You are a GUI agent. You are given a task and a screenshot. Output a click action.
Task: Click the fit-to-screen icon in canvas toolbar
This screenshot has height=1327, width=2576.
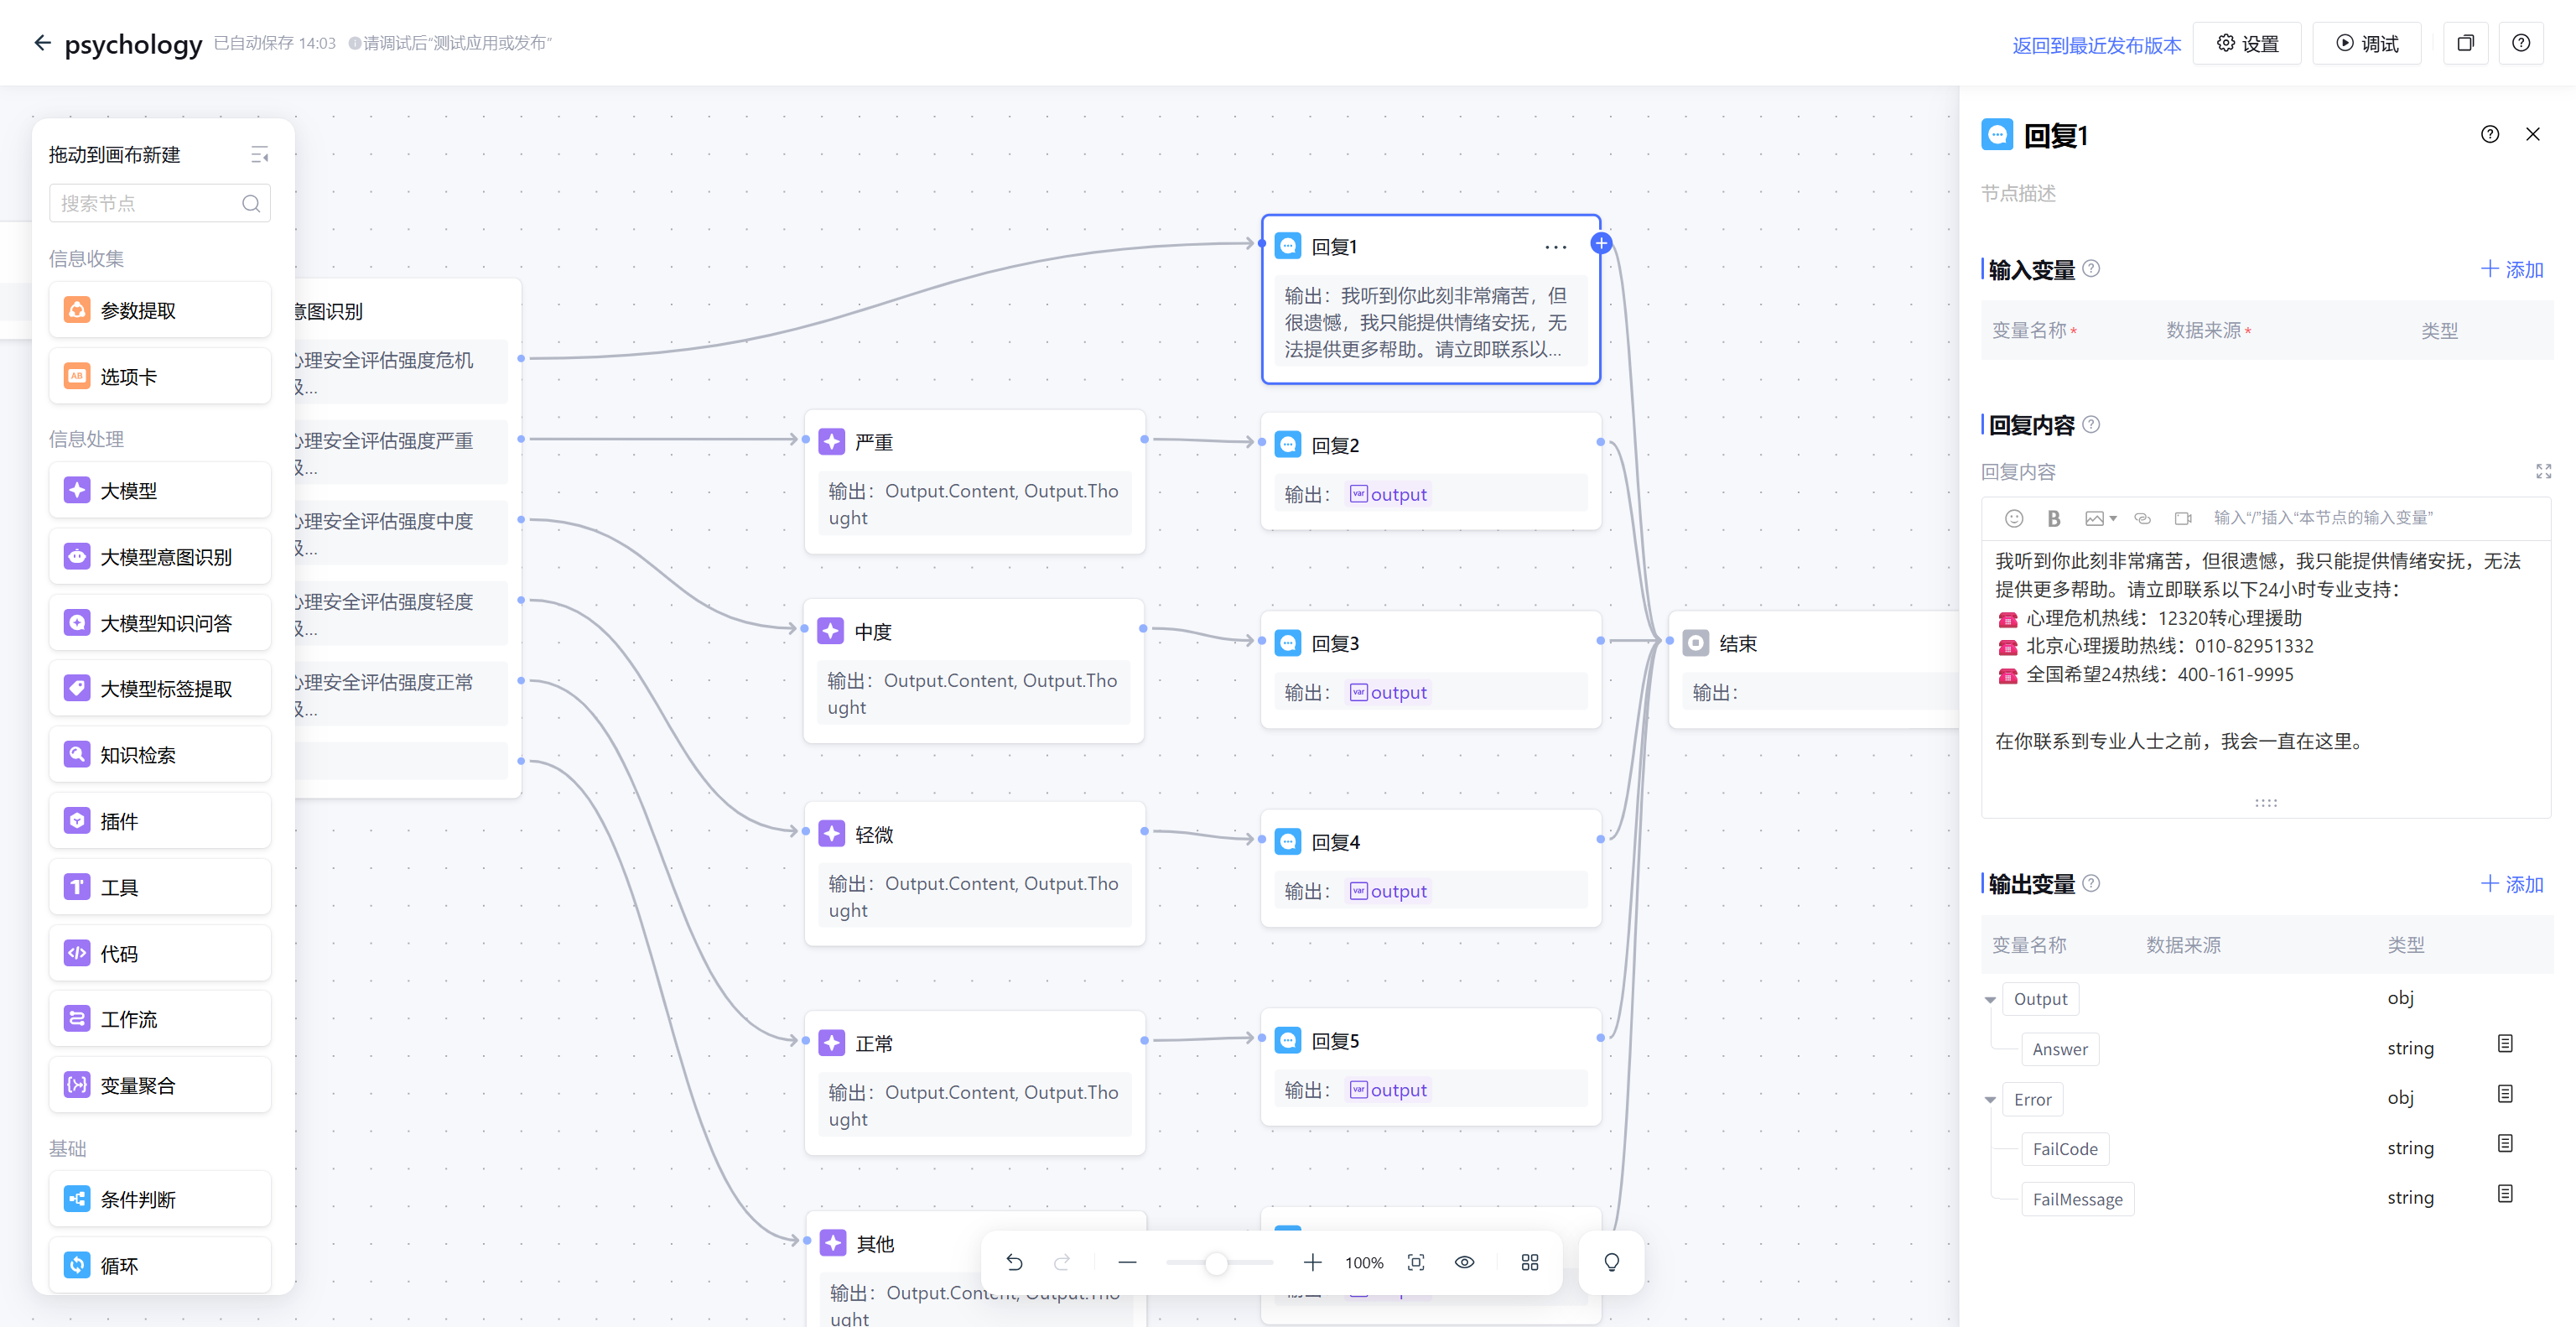click(1416, 1262)
